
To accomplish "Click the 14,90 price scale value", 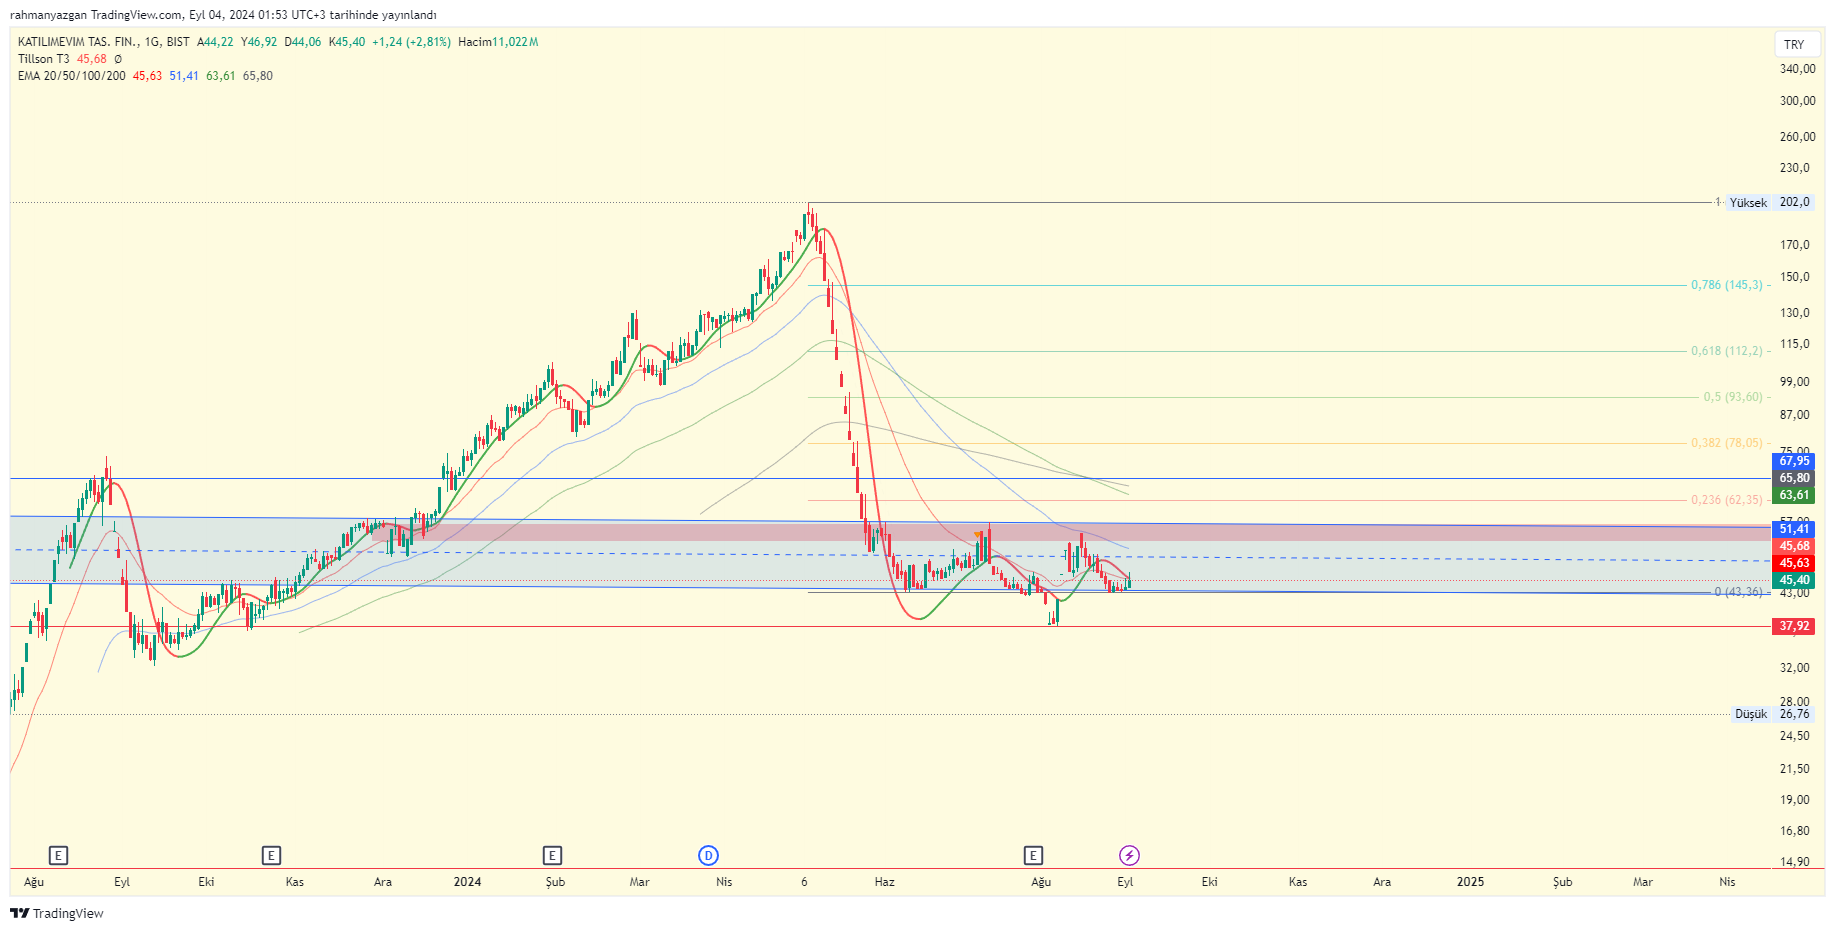I will point(1795,862).
